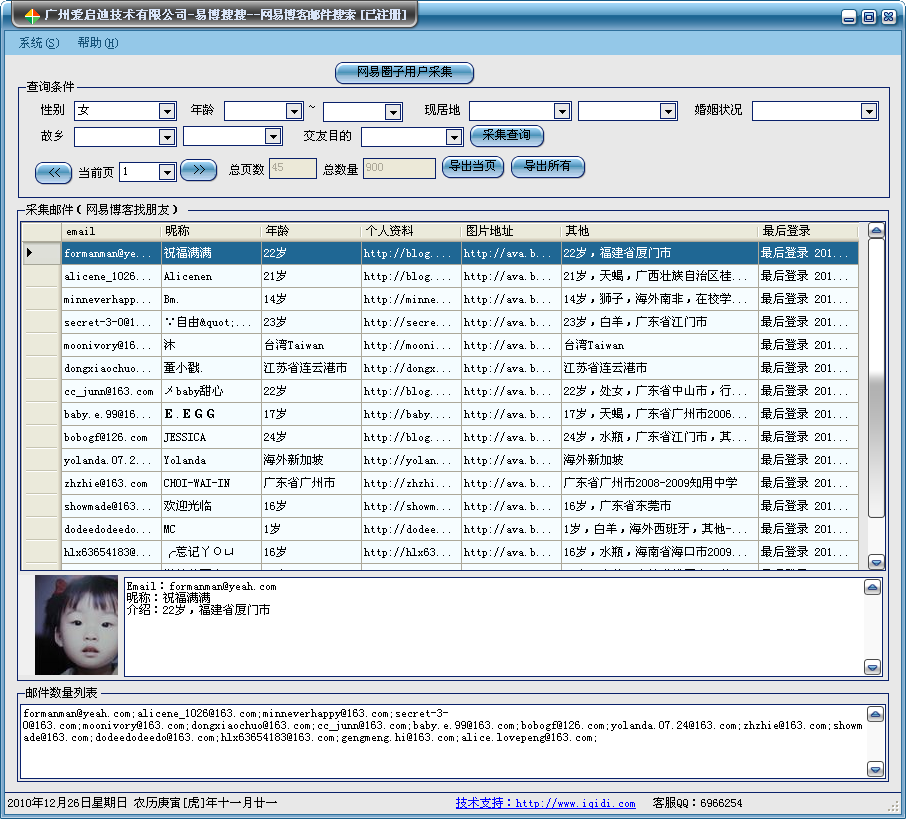Click the JESSICA nickname cell
This screenshot has width=906, height=819.
coord(211,438)
